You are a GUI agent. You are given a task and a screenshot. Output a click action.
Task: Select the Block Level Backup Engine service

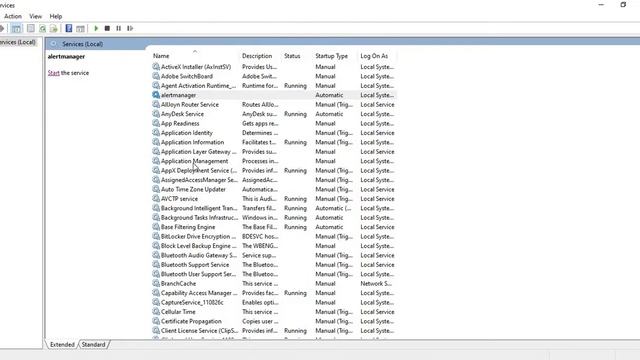pos(273,246)
